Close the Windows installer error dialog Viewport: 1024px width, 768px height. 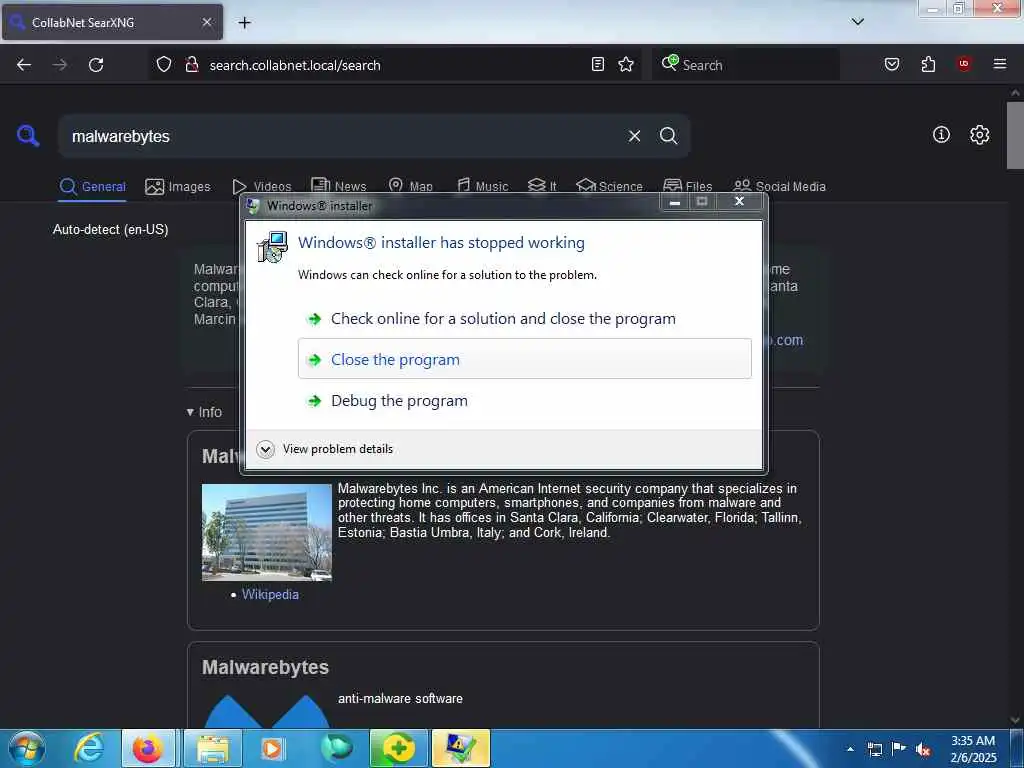click(x=739, y=202)
